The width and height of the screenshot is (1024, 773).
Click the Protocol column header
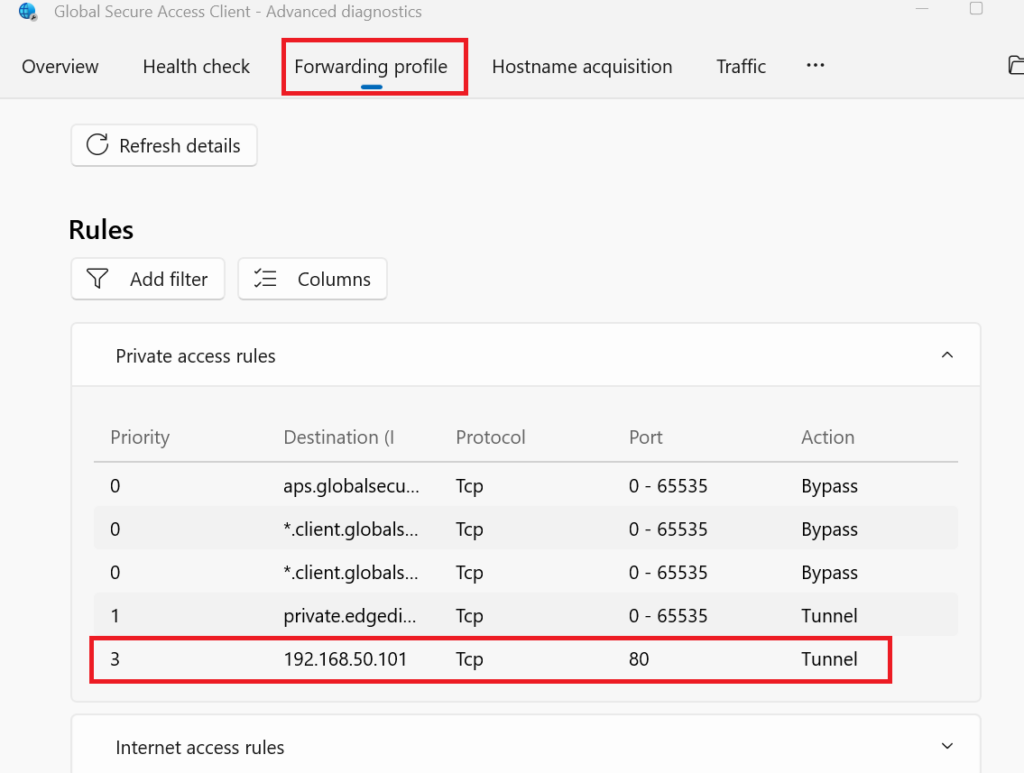(x=490, y=437)
